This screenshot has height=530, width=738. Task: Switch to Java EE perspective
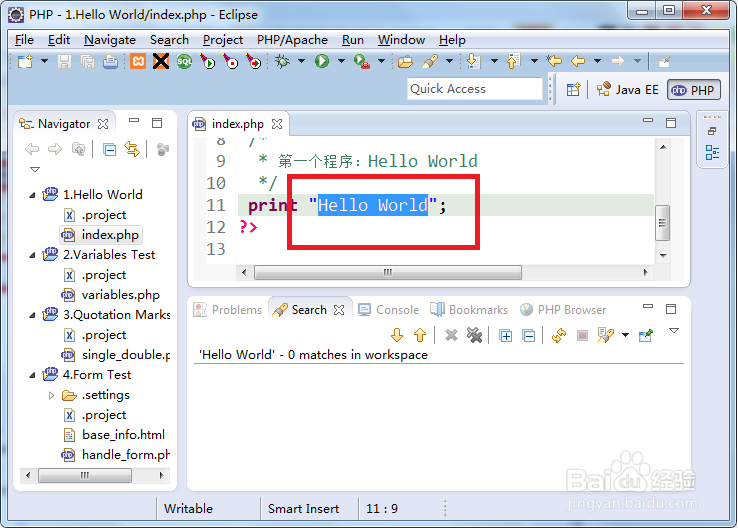pyautogui.click(x=627, y=89)
